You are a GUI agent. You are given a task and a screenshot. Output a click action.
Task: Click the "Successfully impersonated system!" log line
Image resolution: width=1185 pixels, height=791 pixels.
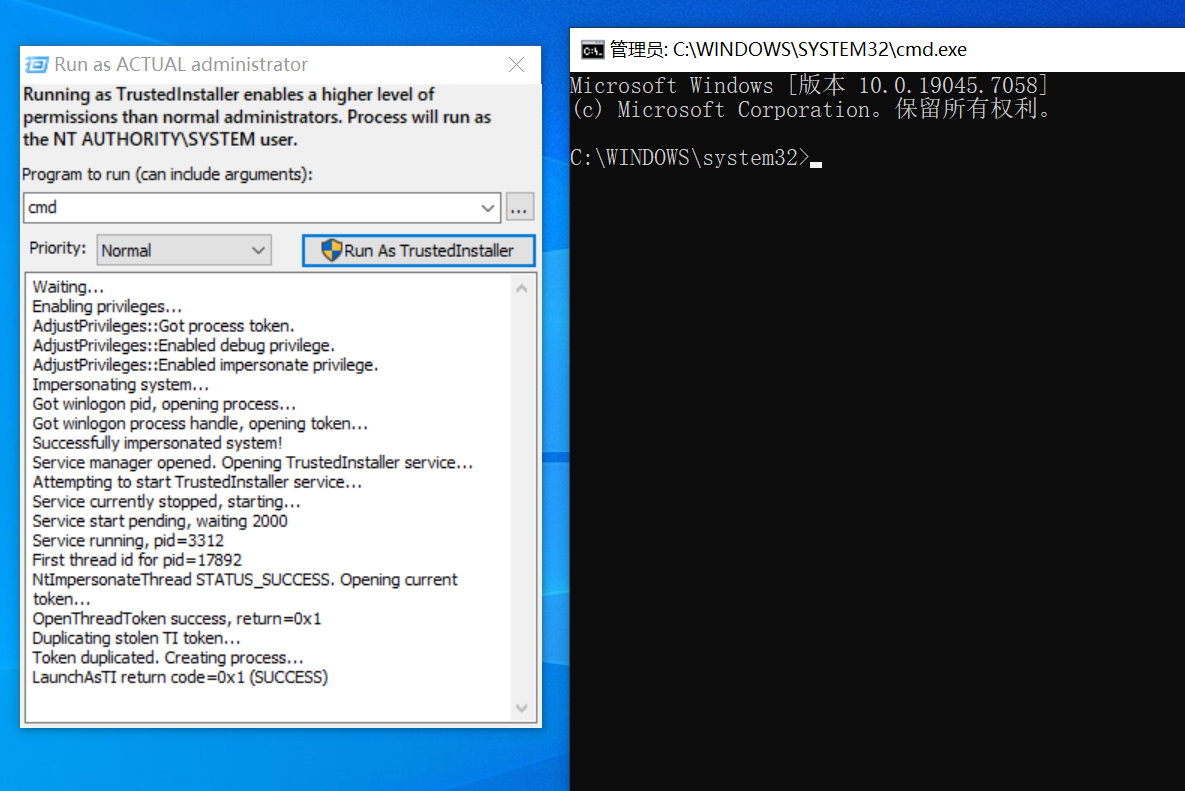pyautogui.click(x=157, y=443)
